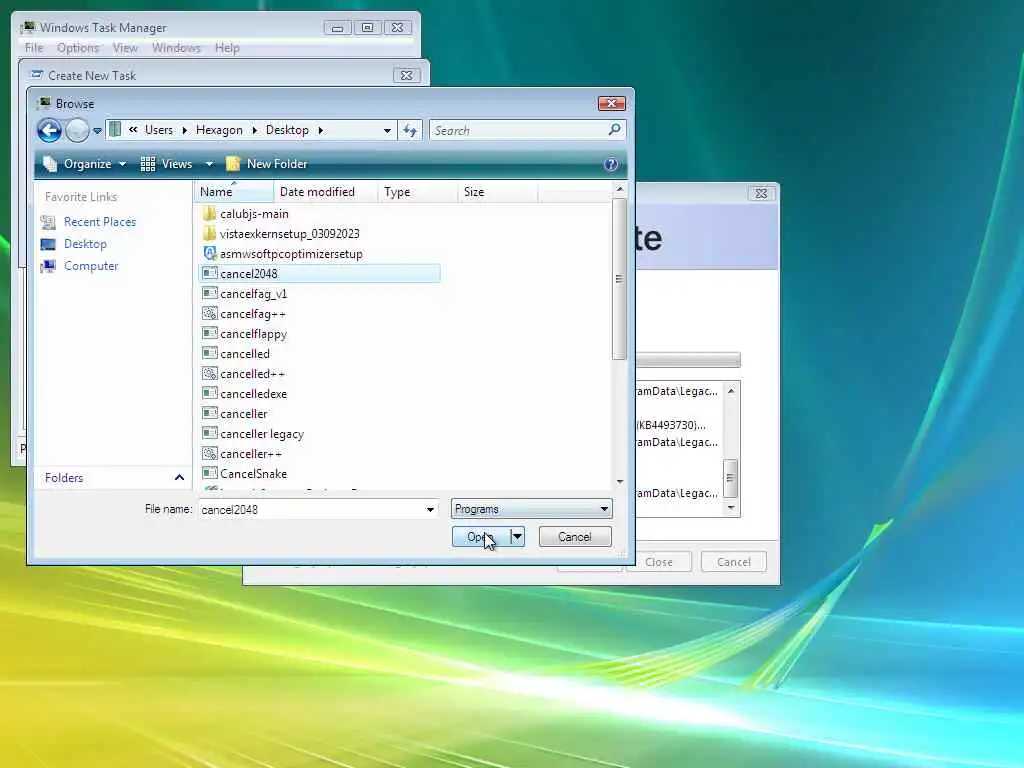Select asmwsoftpcoptimizersetup installer icon
The image size is (1024, 768).
tap(210, 253)
